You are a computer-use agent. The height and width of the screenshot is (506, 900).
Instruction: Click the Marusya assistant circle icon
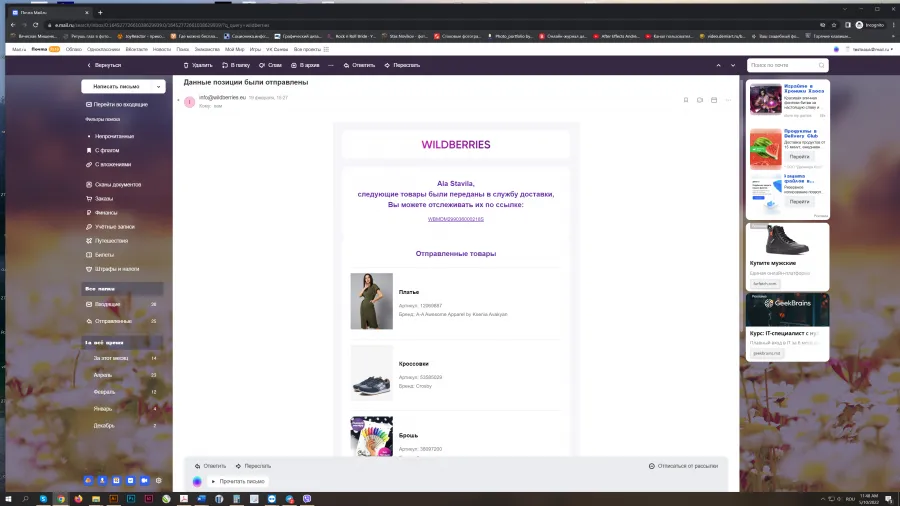pyautogui.click(x=197, y=482)
